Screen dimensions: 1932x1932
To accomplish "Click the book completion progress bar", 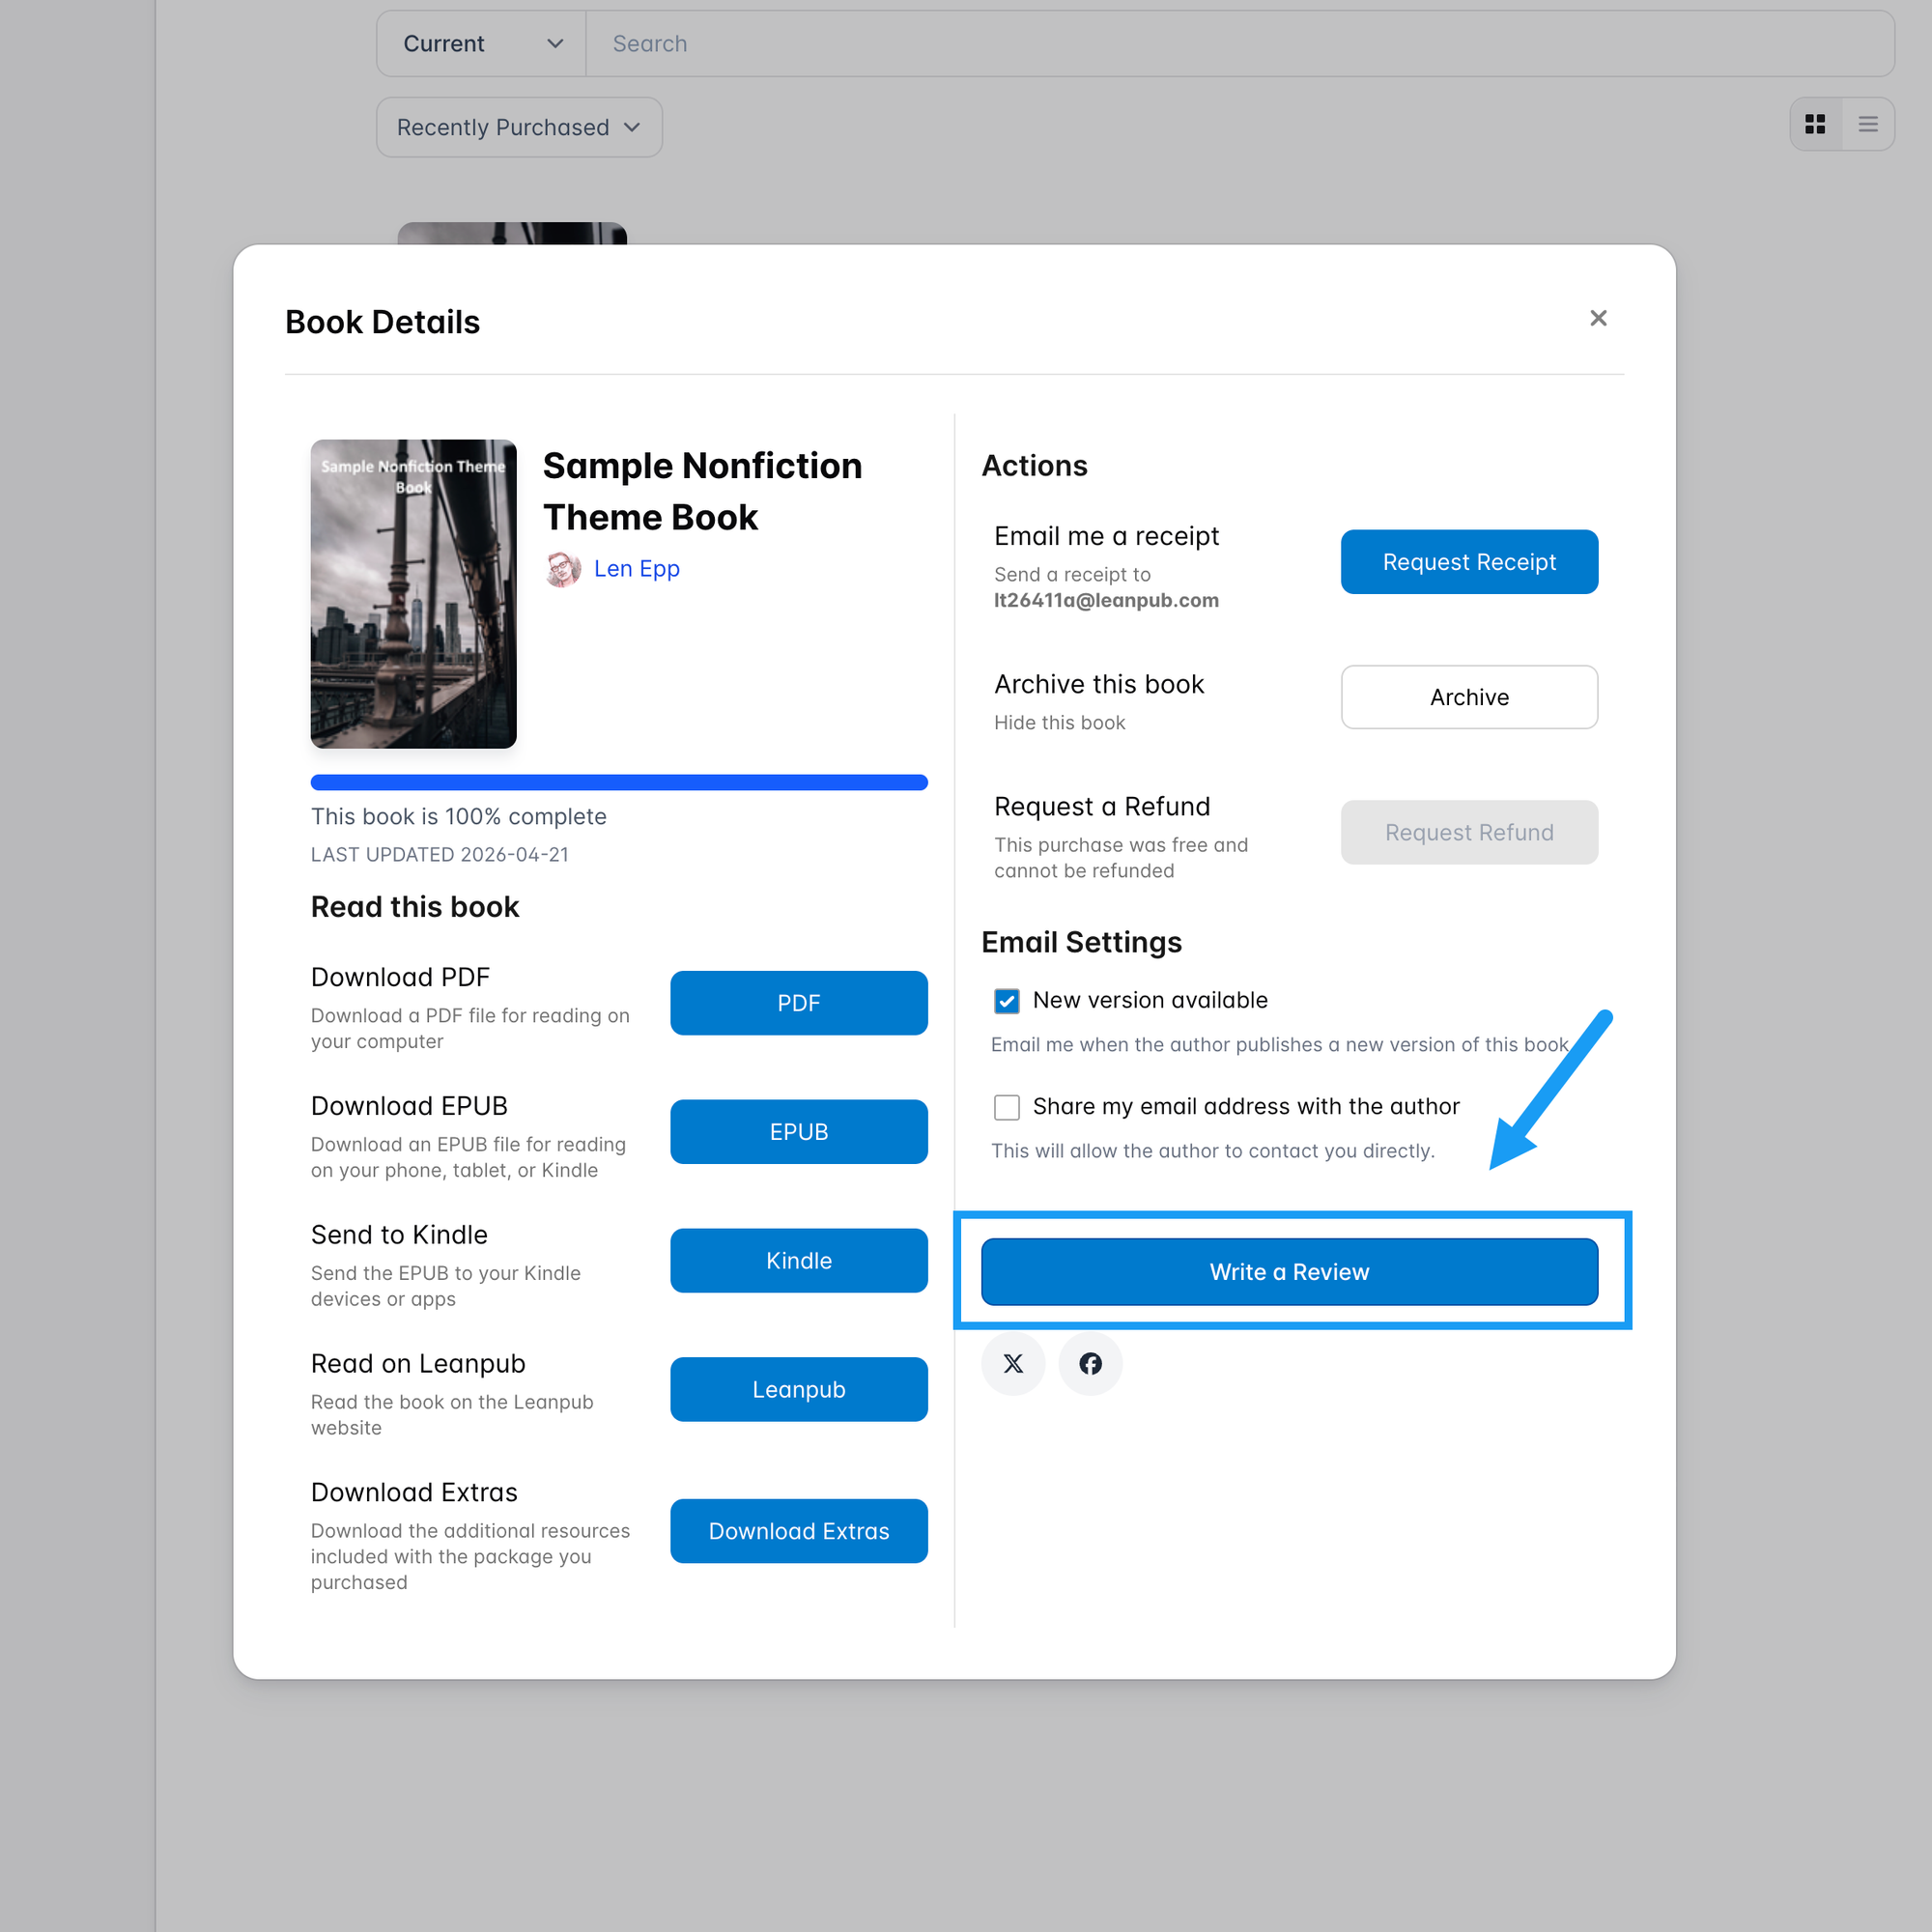I will point(618,782).
